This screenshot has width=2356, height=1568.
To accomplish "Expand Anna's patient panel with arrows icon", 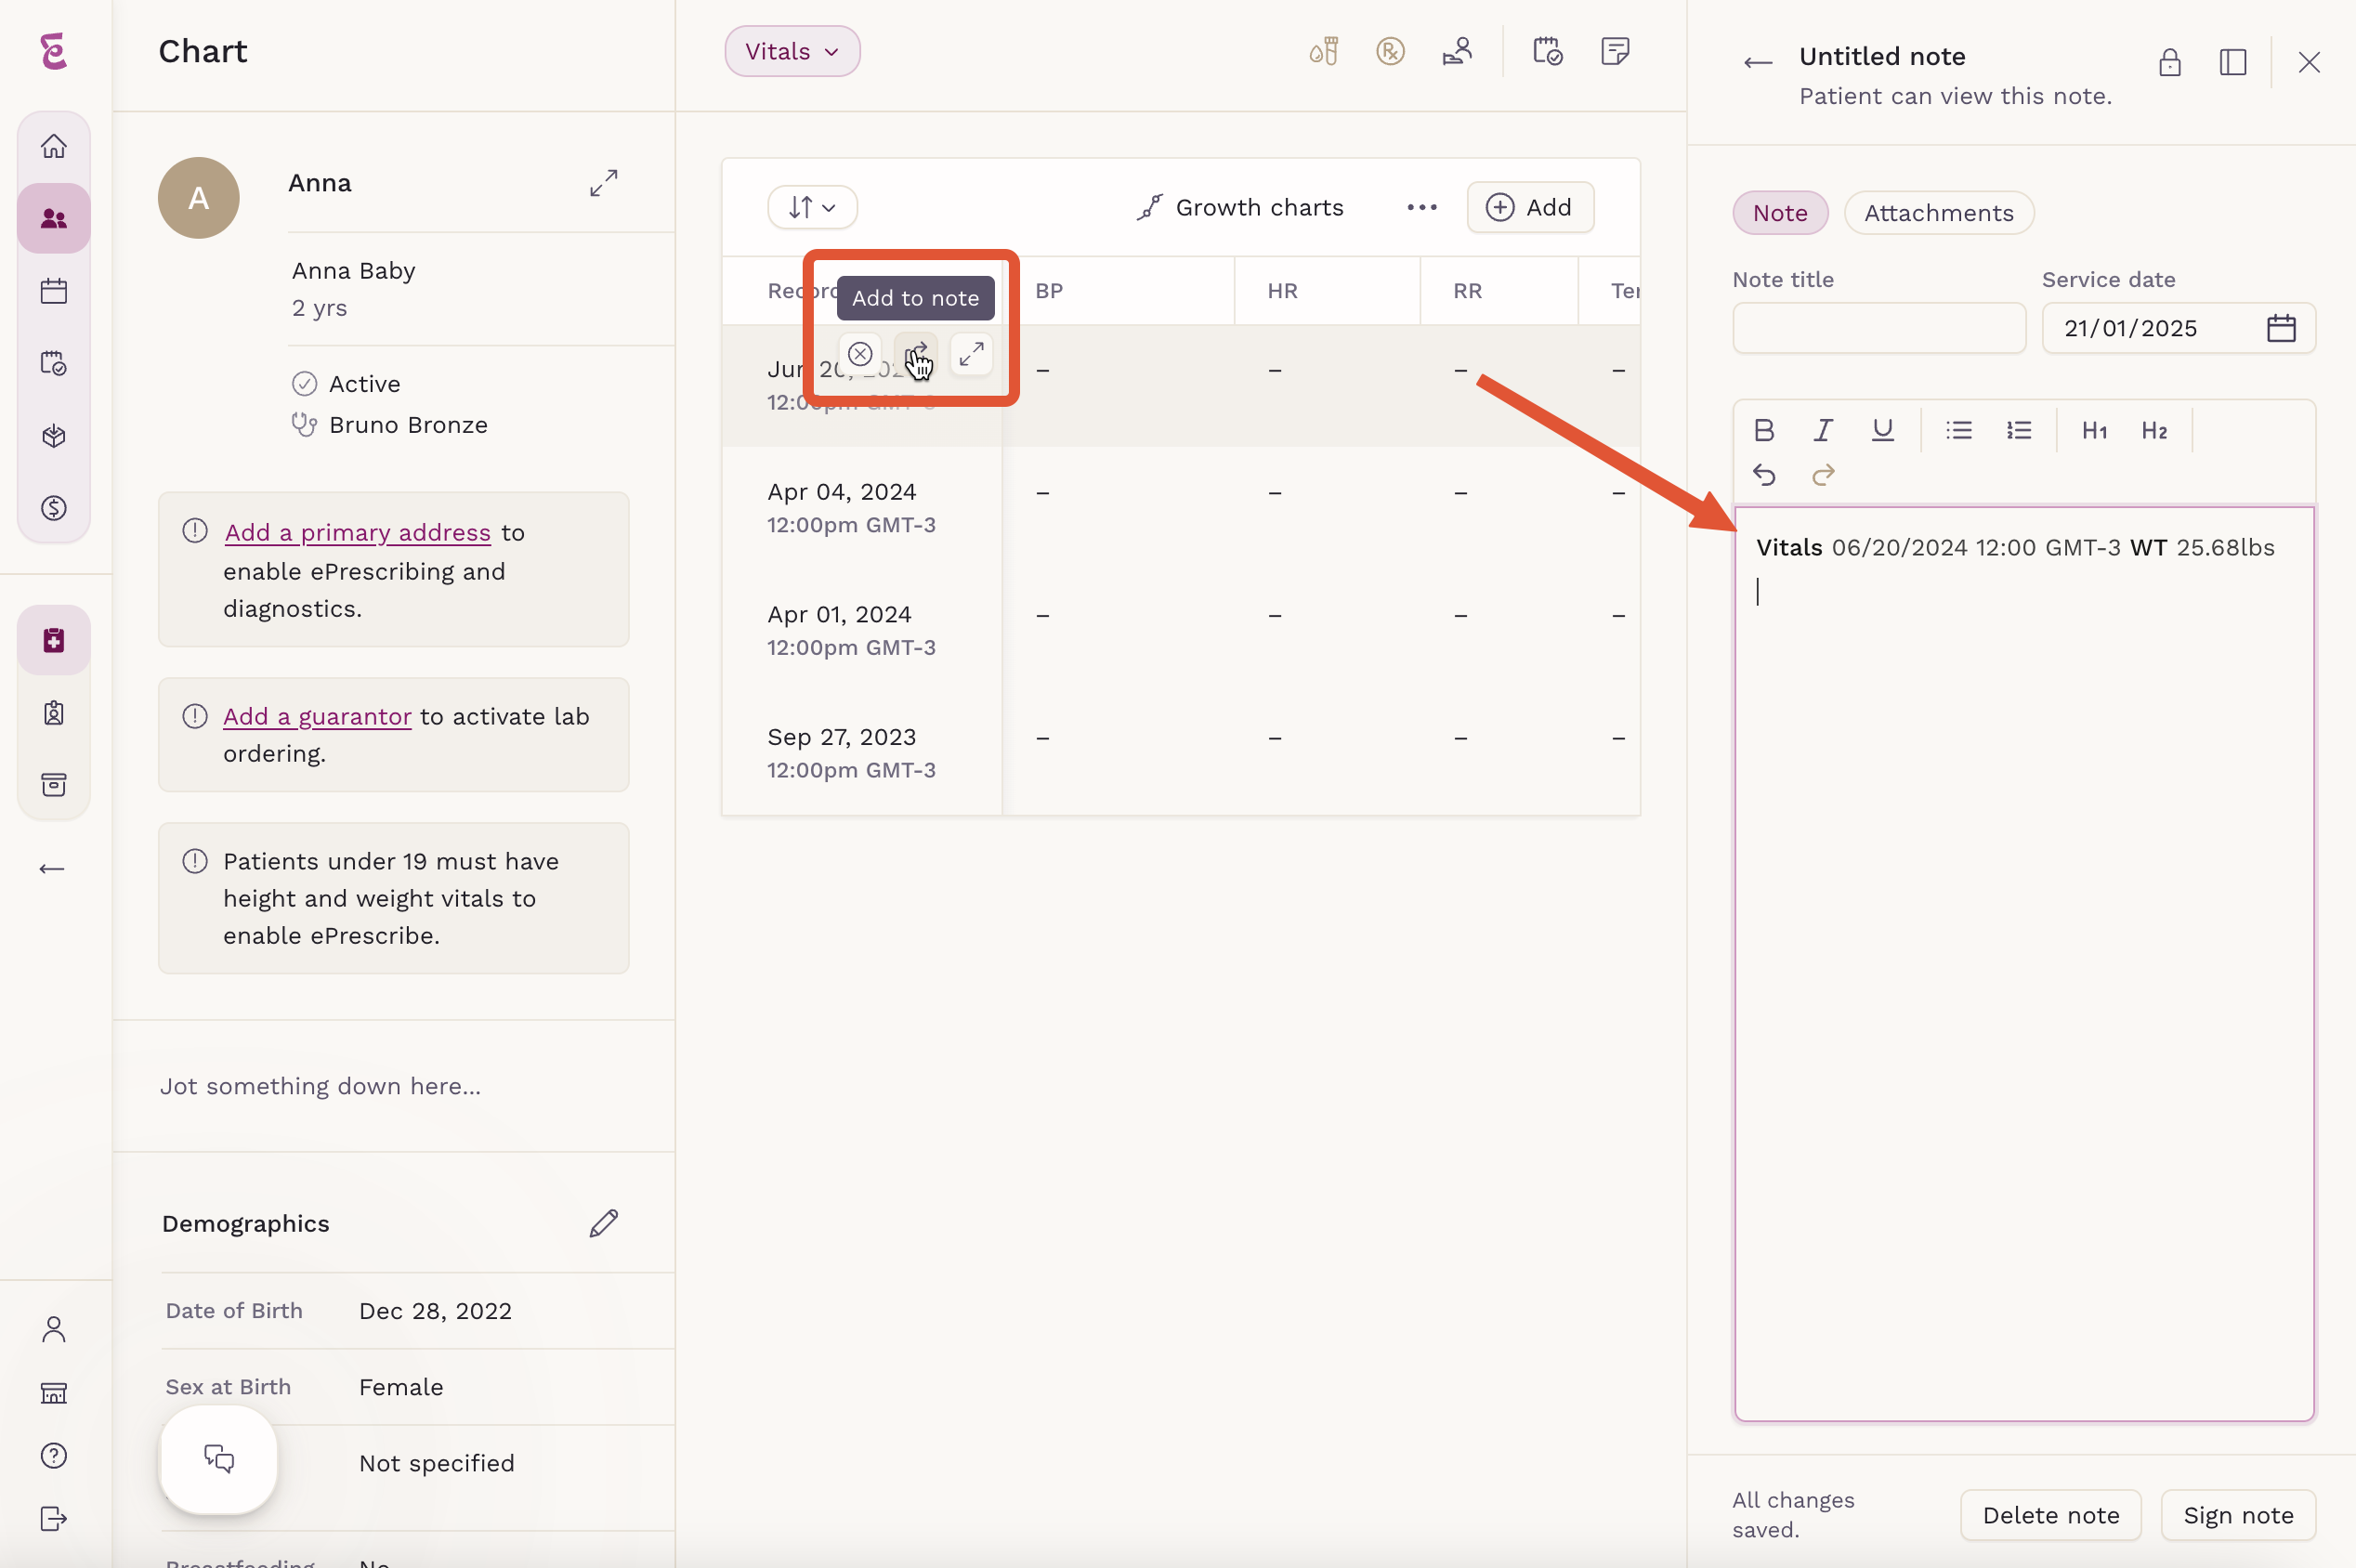I will point(604,183).
